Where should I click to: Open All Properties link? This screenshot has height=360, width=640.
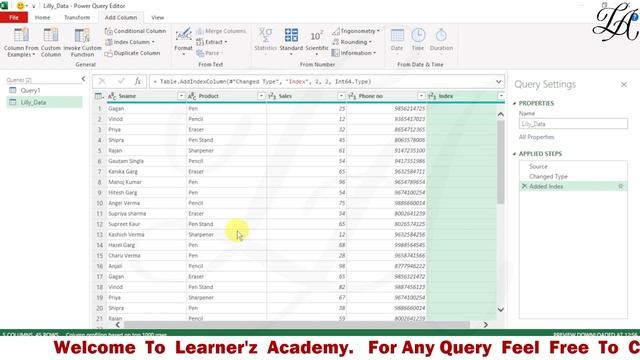point(536,137)
